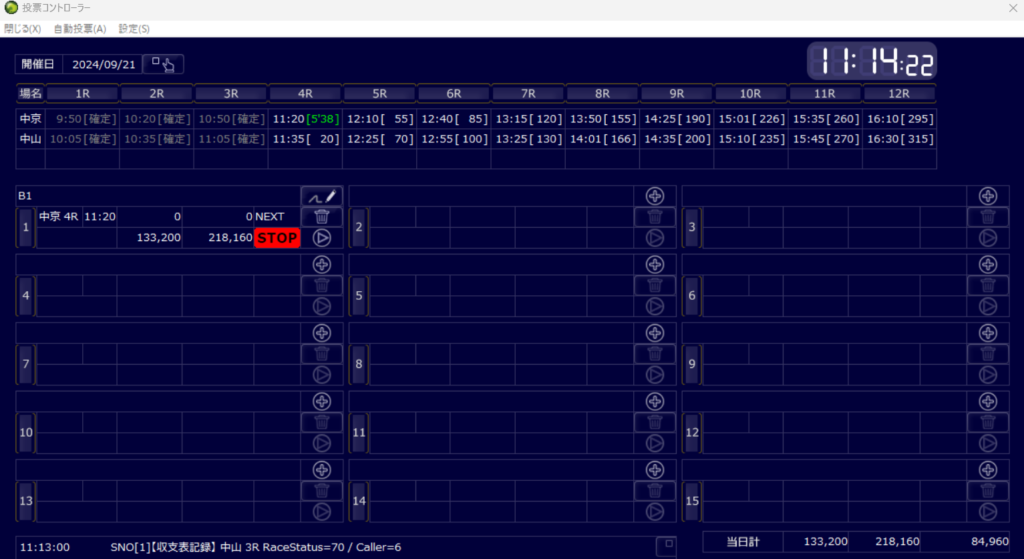
Task: Delete slot 1 with trash icon
Action: click(x=321, y=217)
